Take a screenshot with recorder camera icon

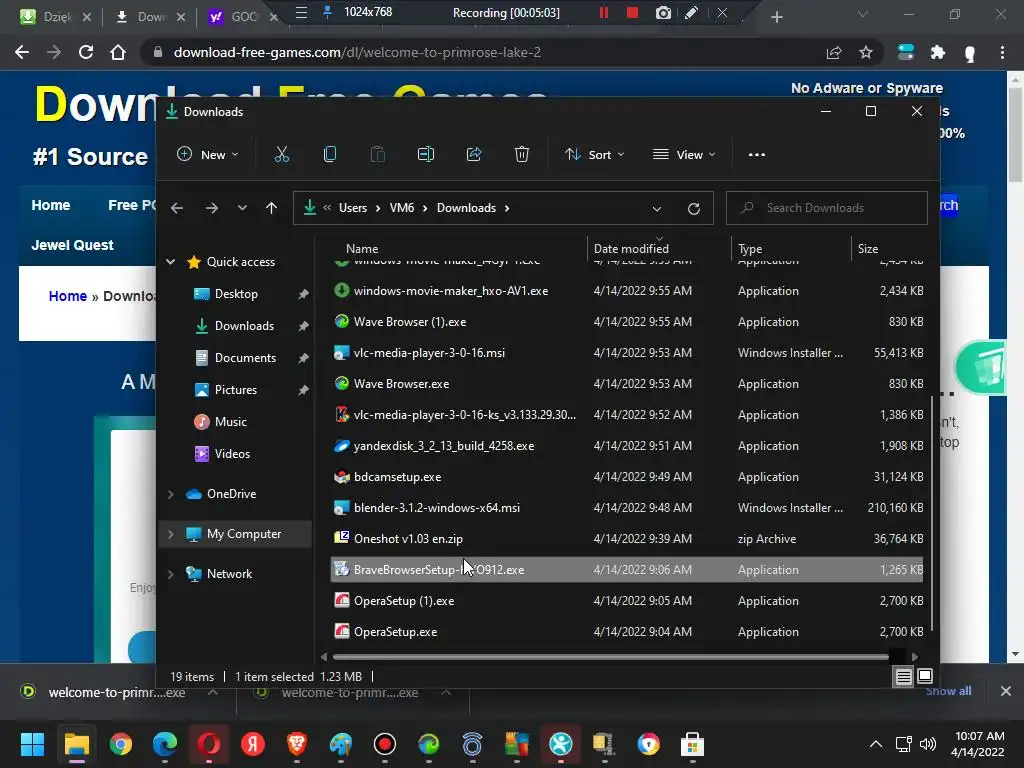[663, 13]
